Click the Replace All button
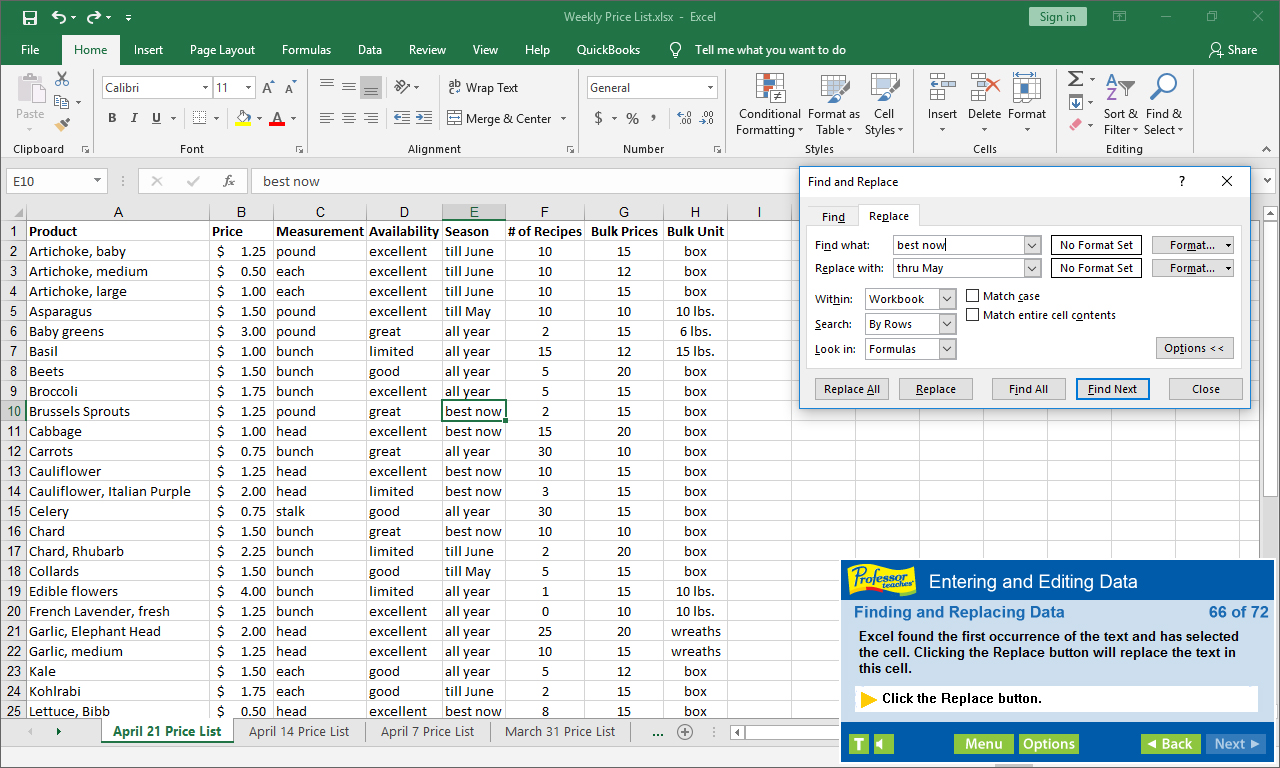This screenshot has width=1280, height=768. point(851,388)
